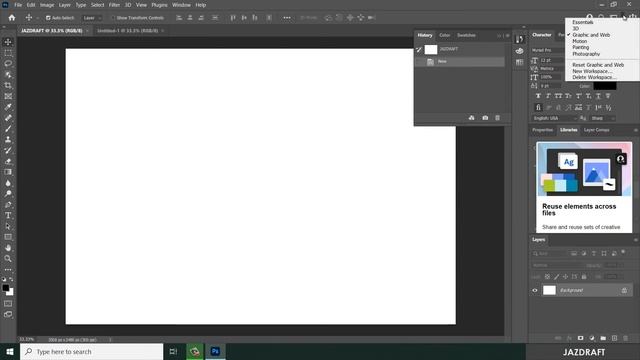The image size is (640, 360).
Task: Click the three-dots more options in options bar
Action: 287,18
